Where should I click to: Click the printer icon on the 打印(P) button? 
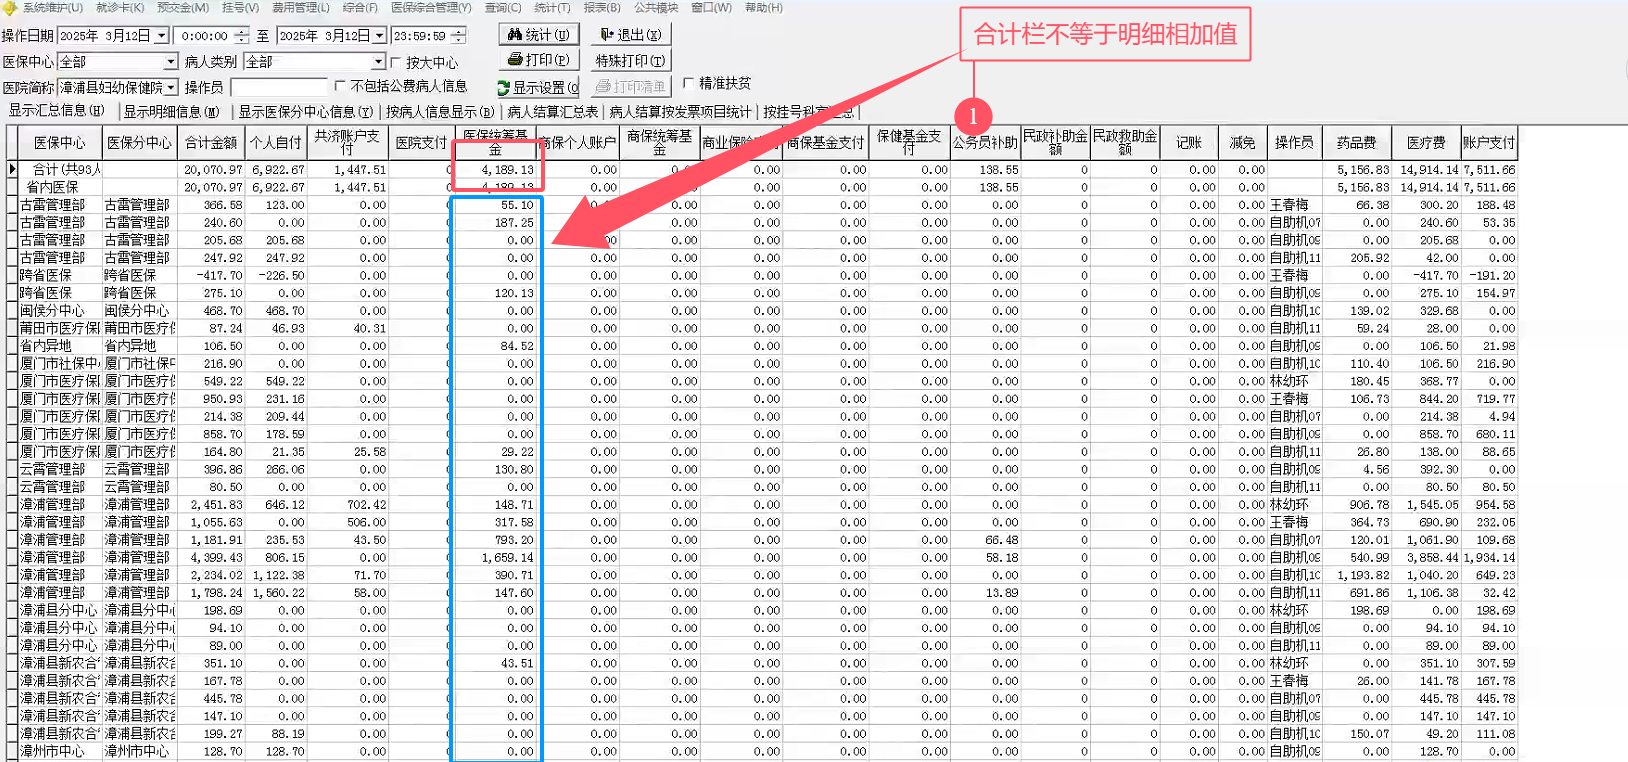515,60
